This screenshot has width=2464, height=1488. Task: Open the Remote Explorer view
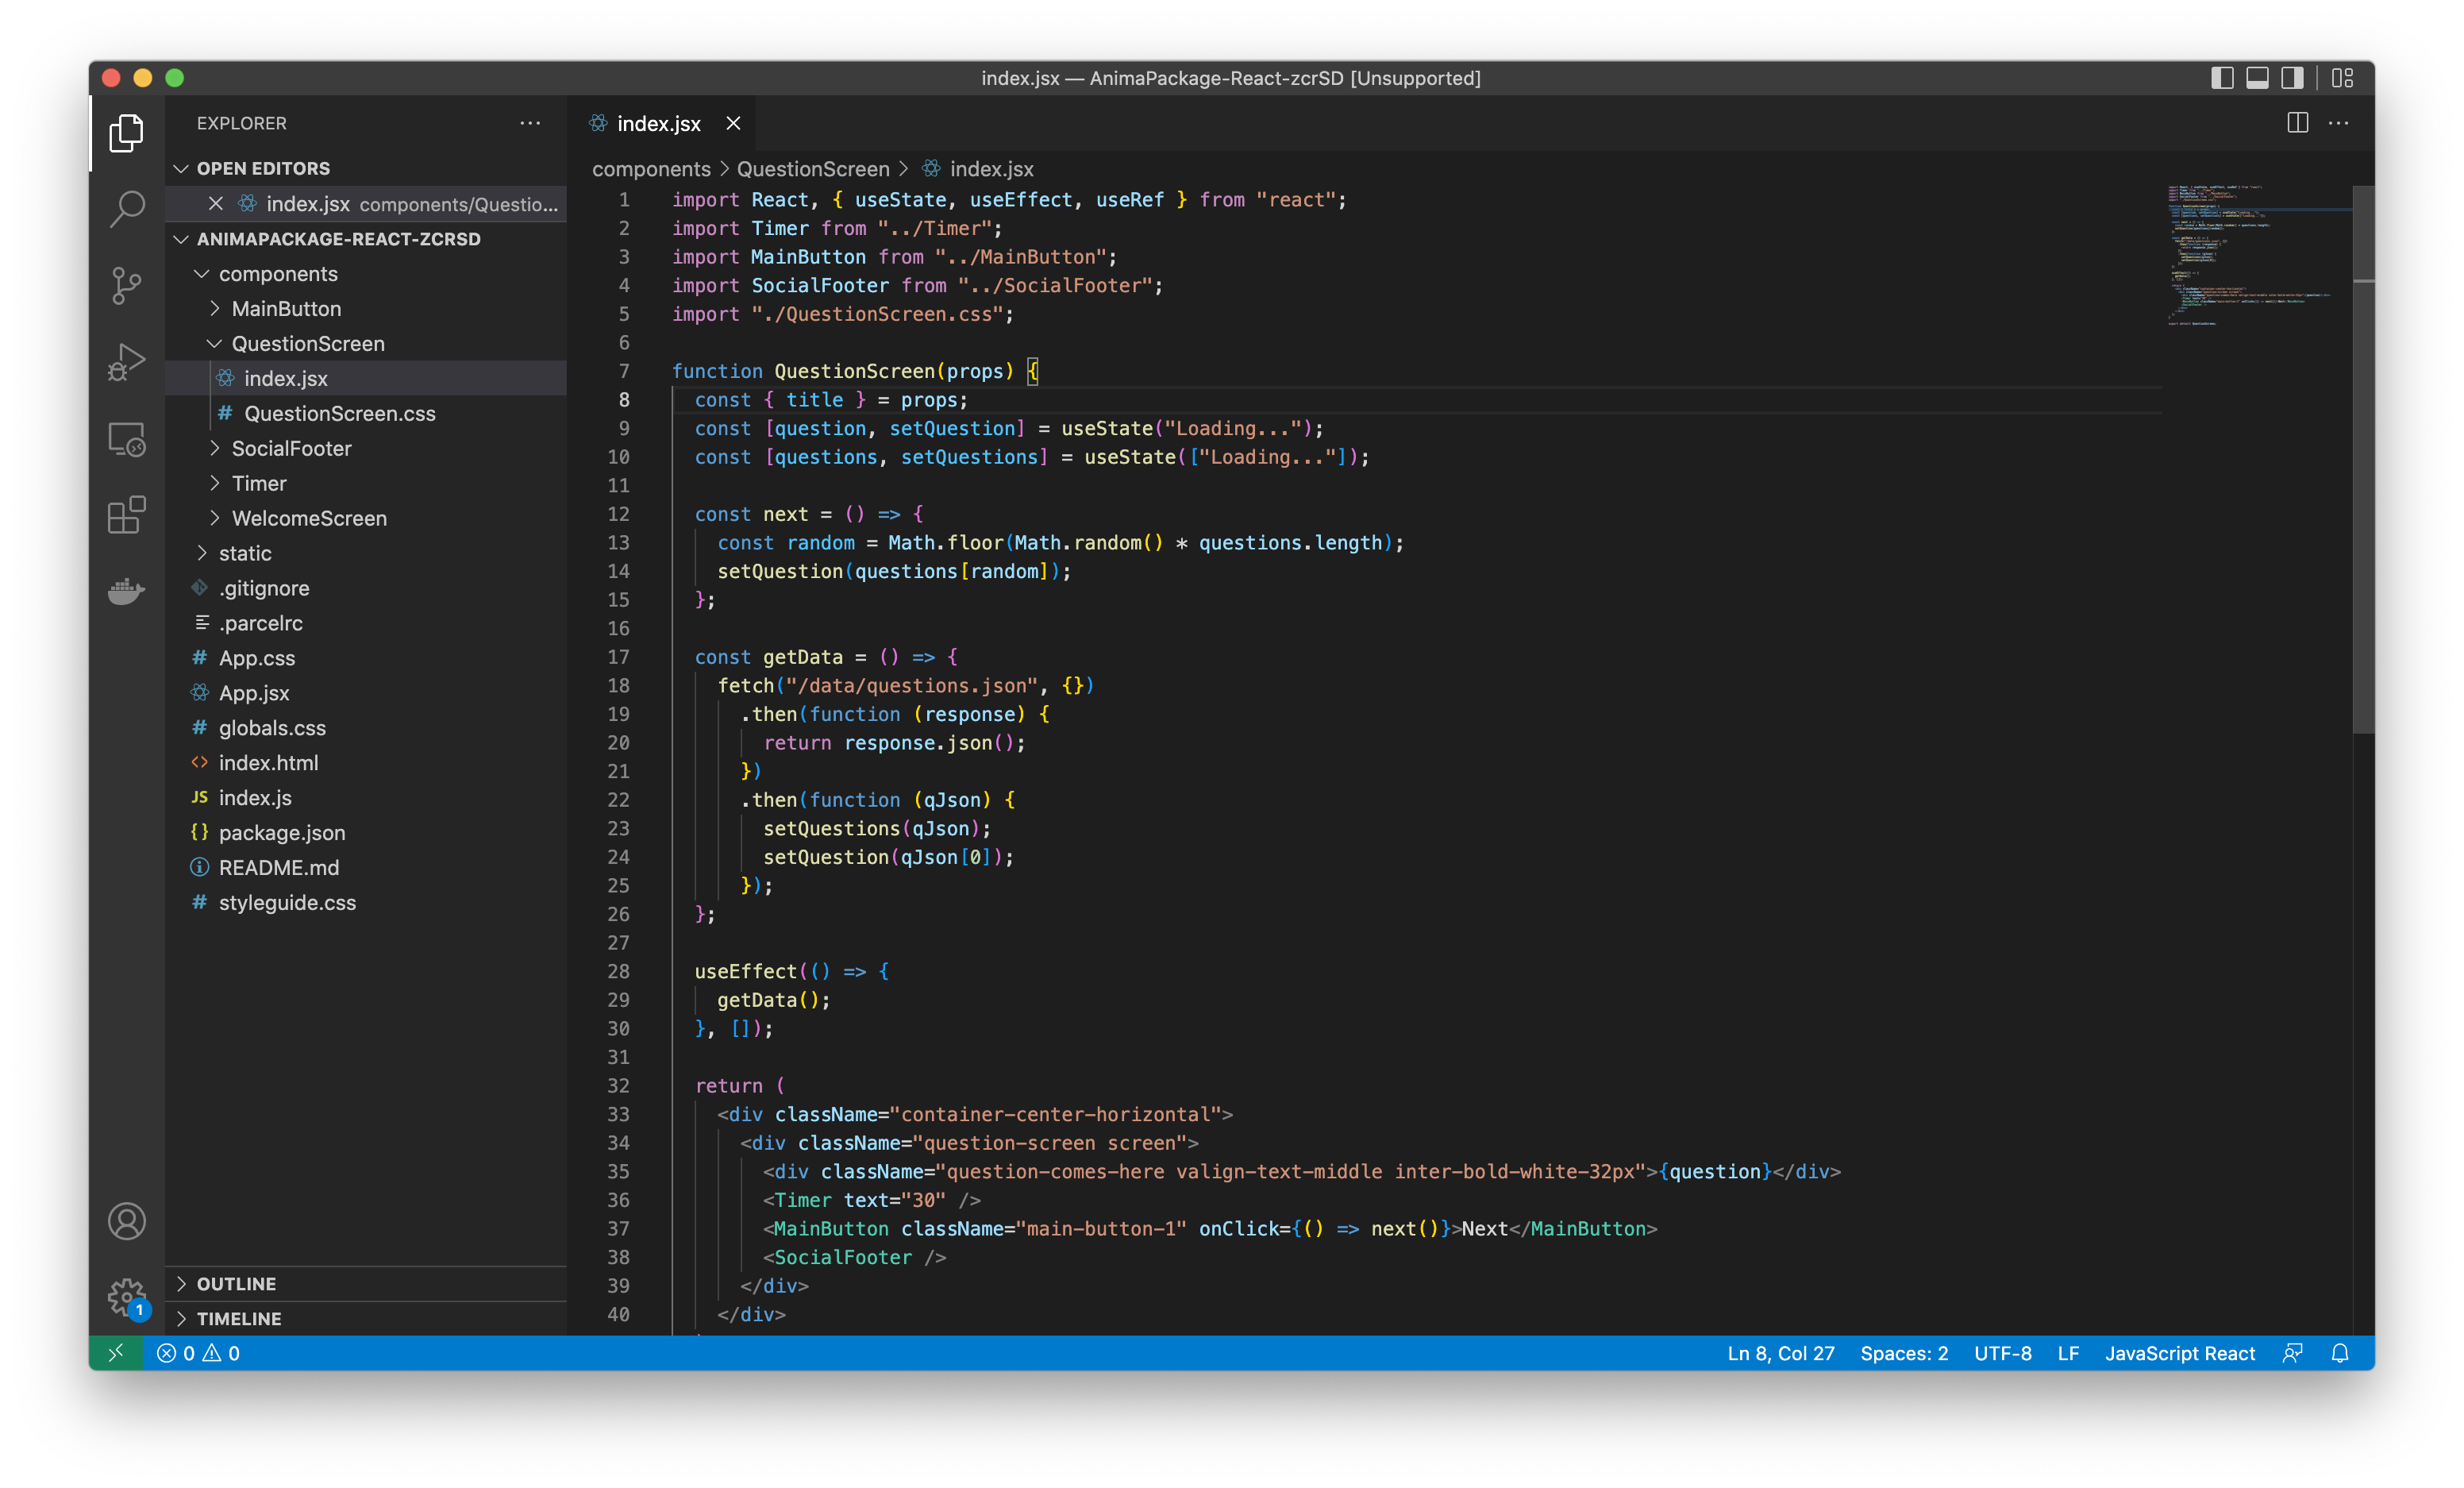tap(127, 439)
